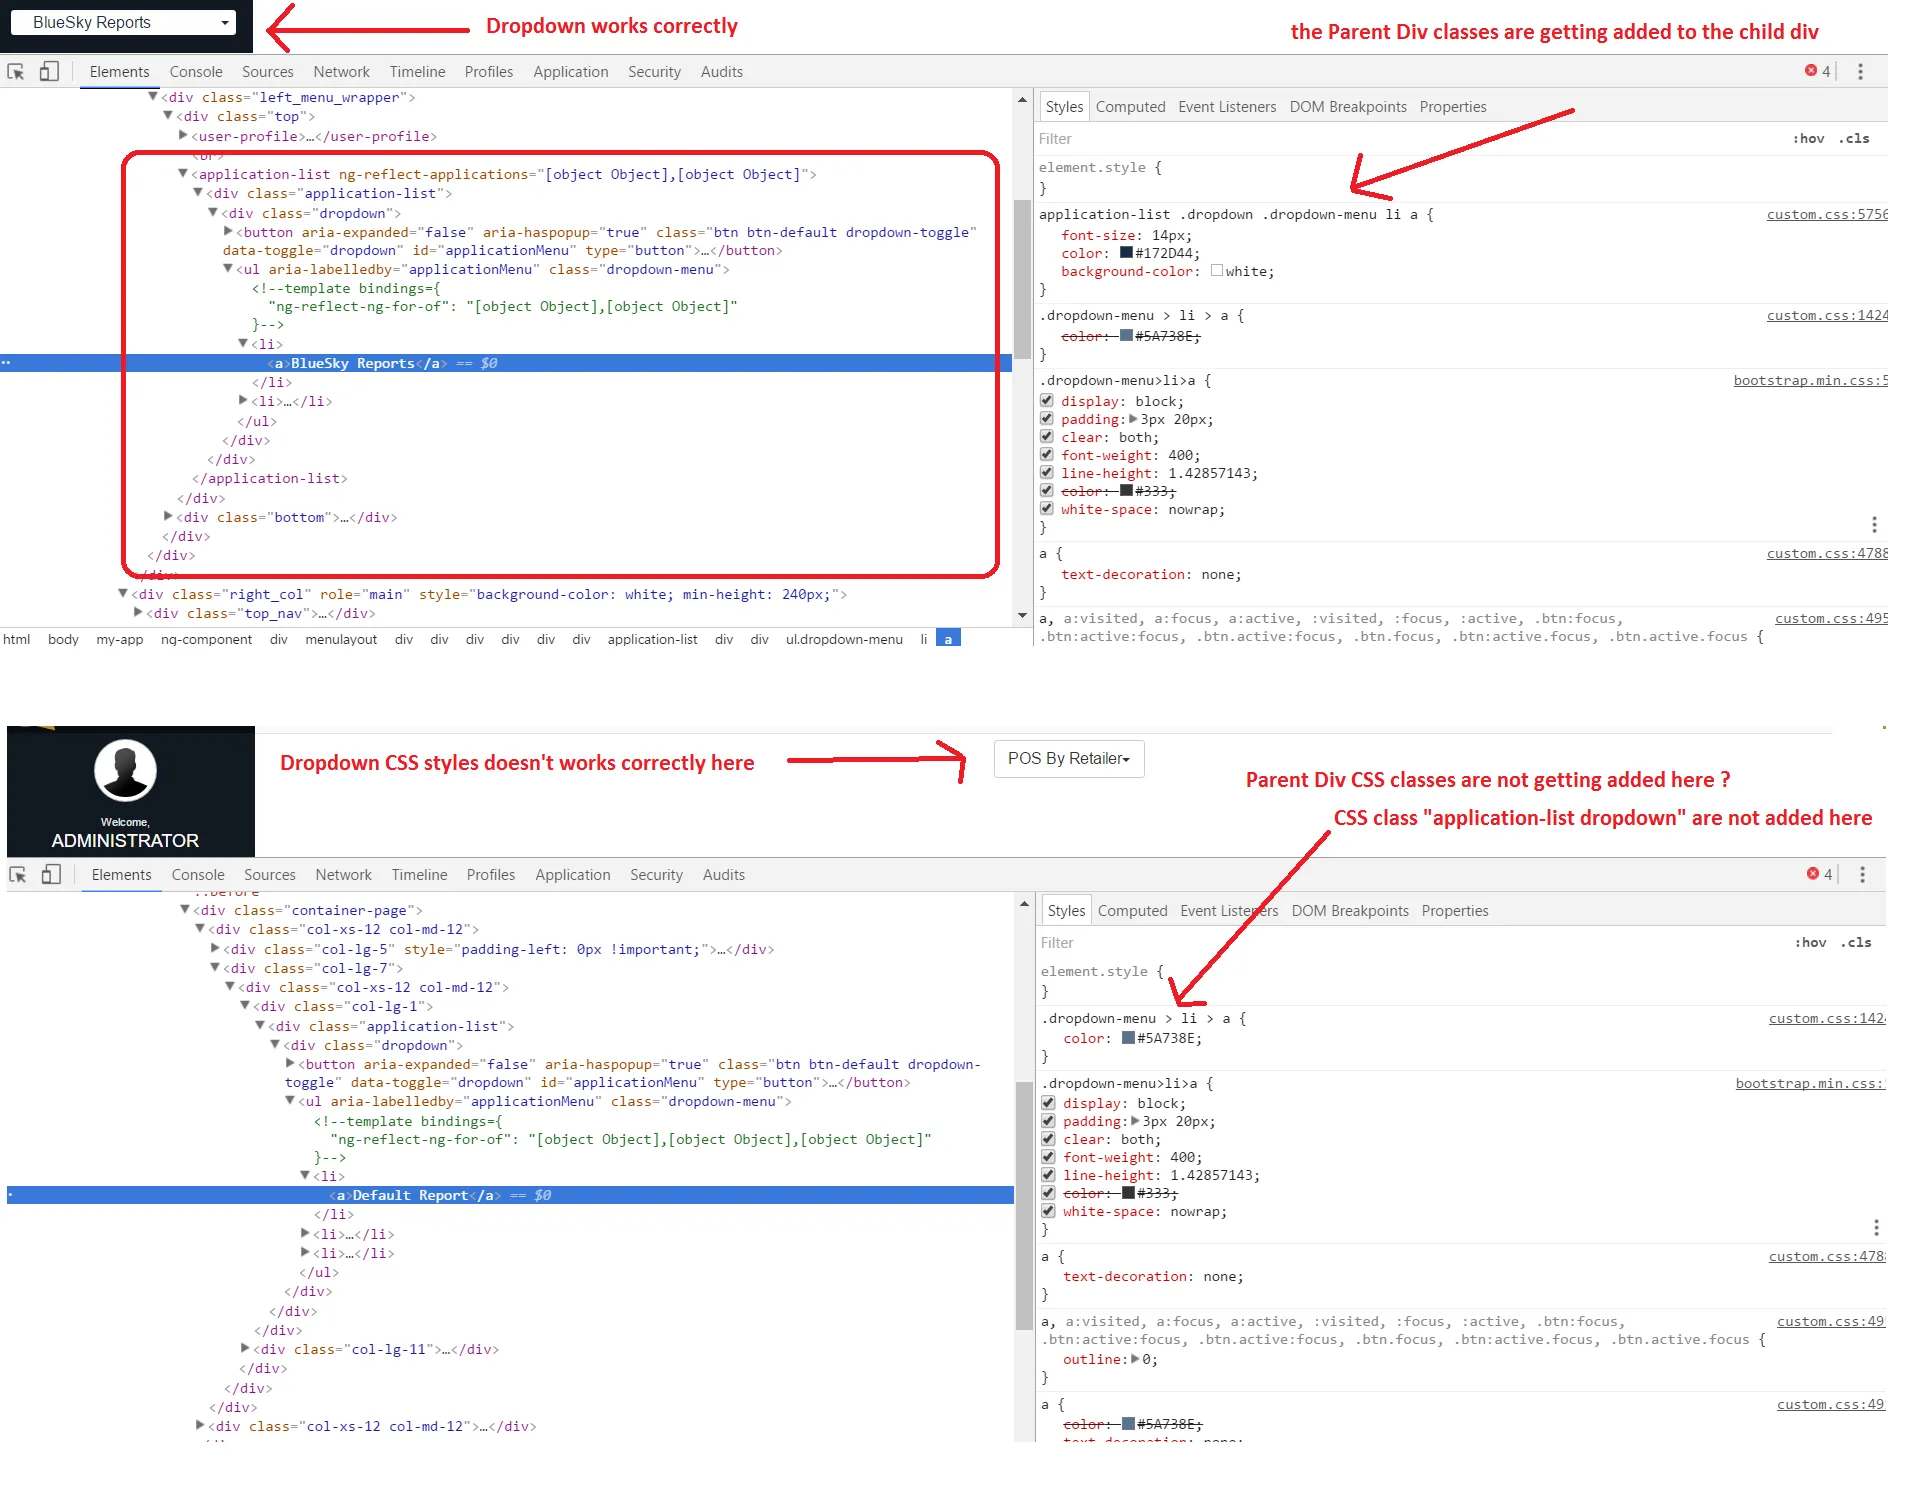Toggle device toolbar icon in bottom DevTools
Screen dimensions: 1920x1498
[51, 875]
